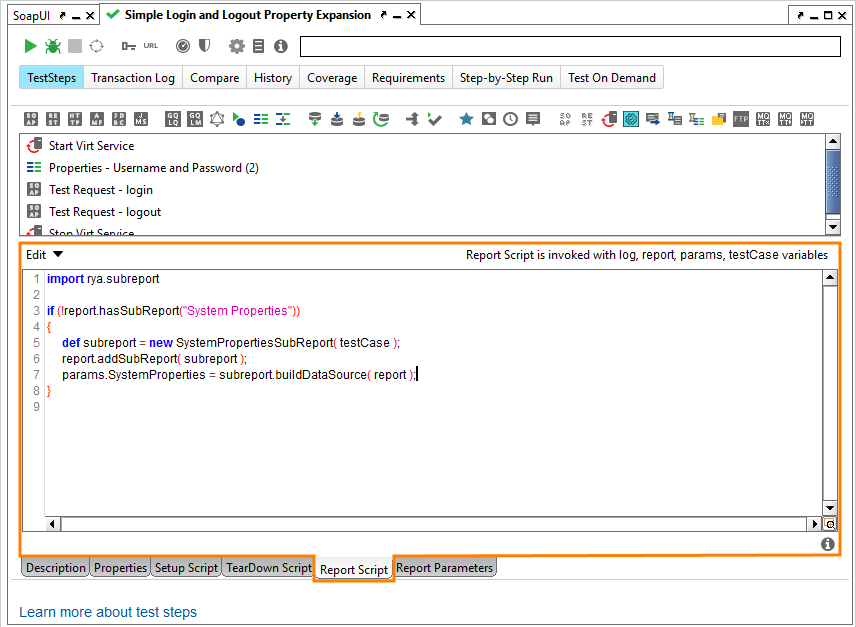Open the TearDown Script tab
Screen dimensions: 856x627
[269, 568]
